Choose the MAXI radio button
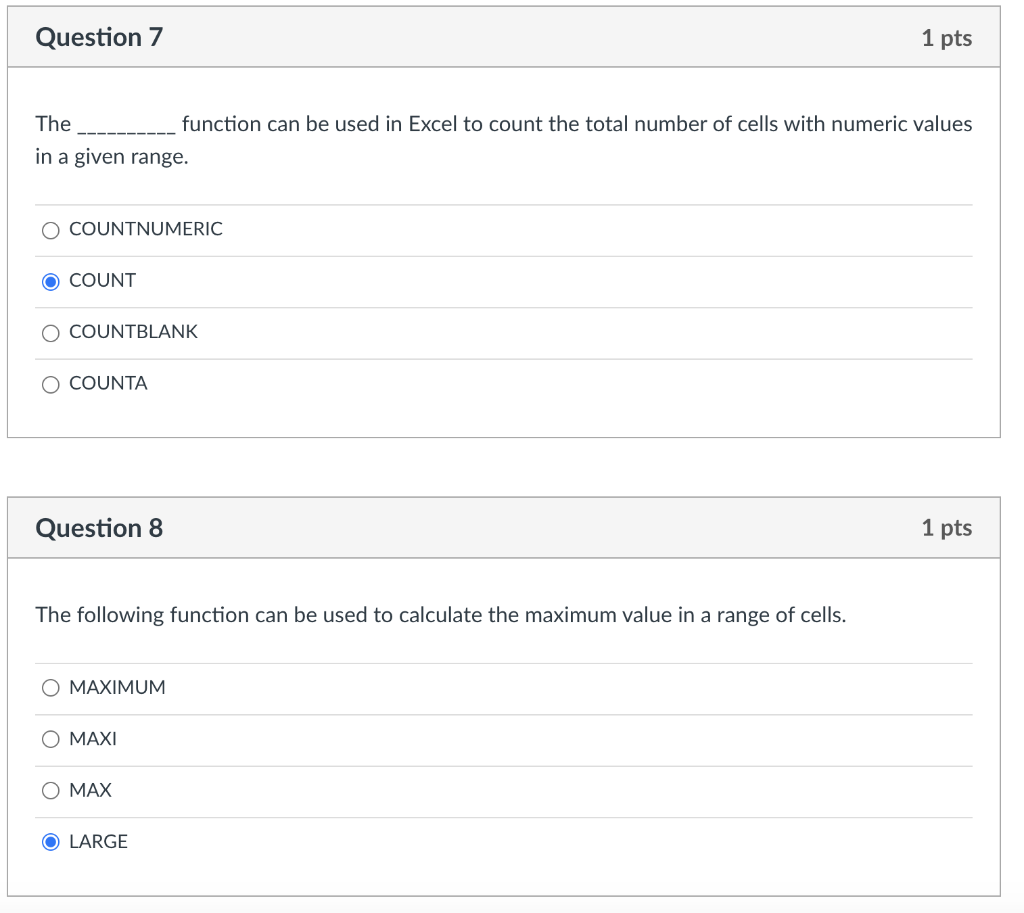Viewport: 1024px width, 913px height. point(51,739)
